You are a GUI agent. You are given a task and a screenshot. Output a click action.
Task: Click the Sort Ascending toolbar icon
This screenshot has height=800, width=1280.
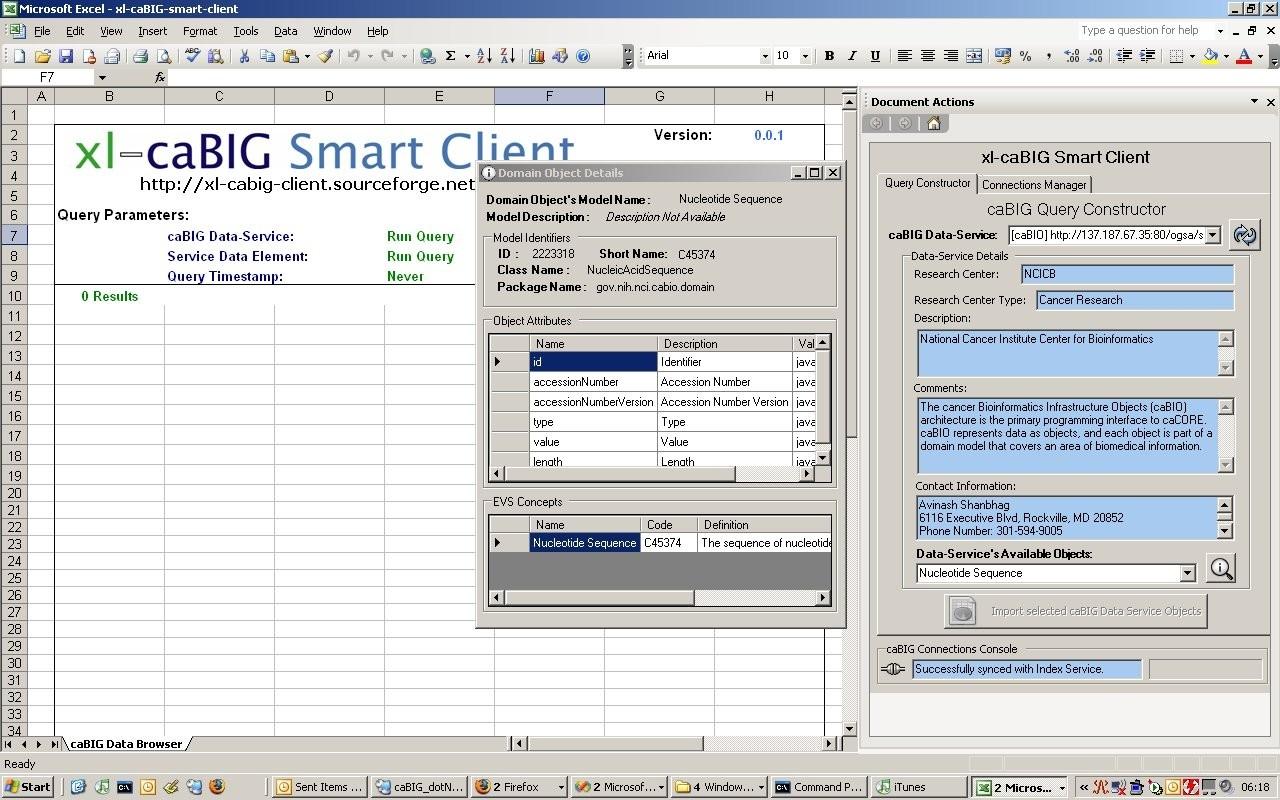coord(484,56)
